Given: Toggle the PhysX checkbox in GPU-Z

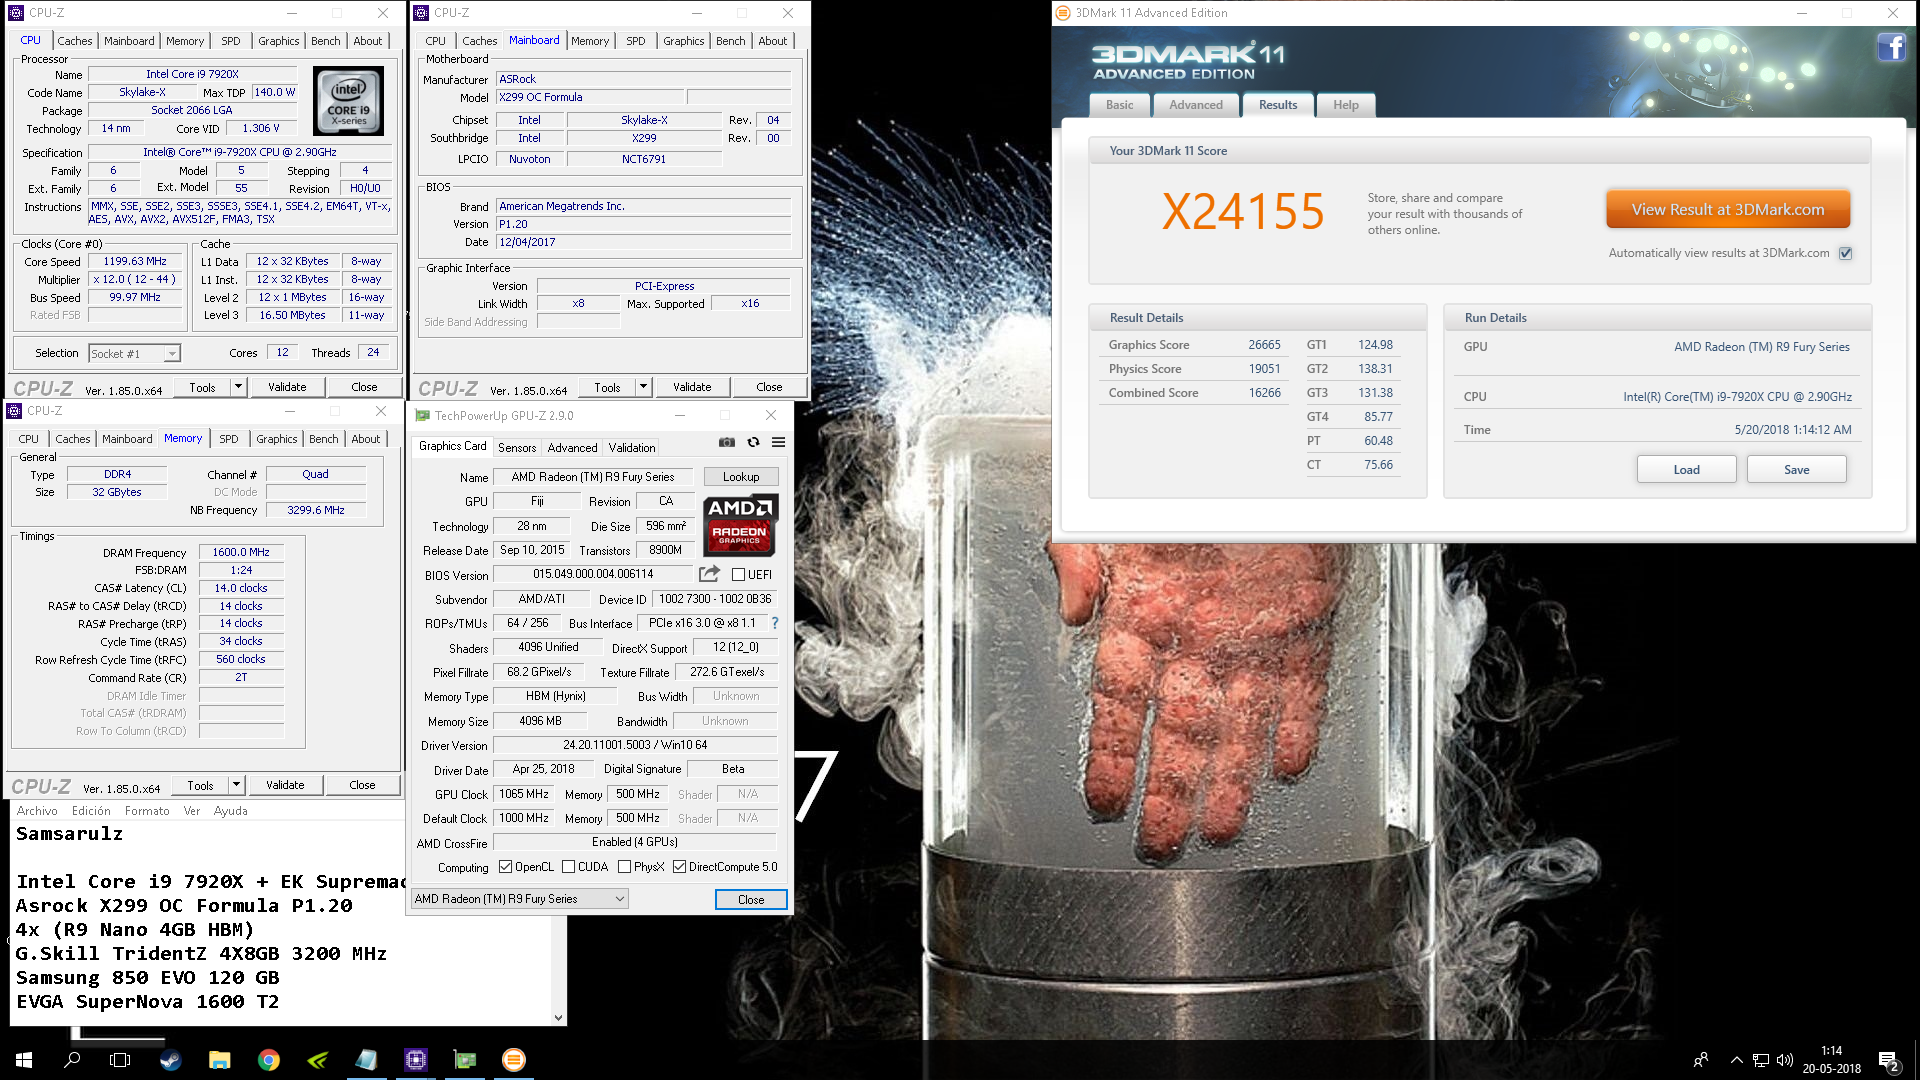Looking at the screenshot, I should 624,867.
